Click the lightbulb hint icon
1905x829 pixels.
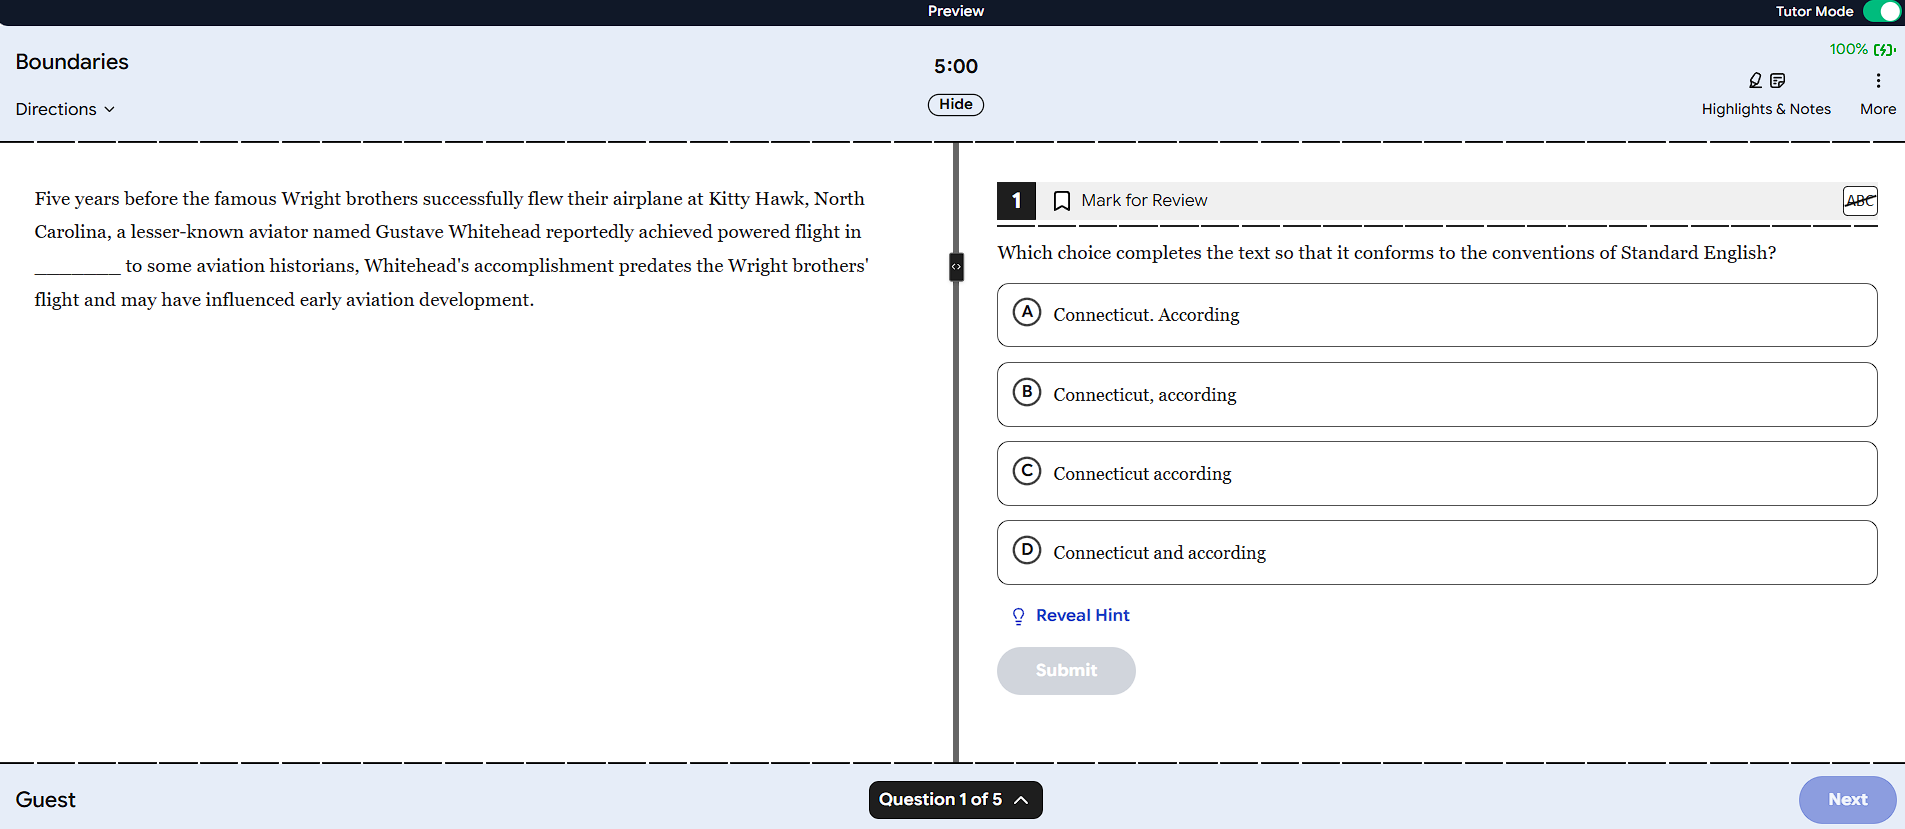coord(1018,616)
